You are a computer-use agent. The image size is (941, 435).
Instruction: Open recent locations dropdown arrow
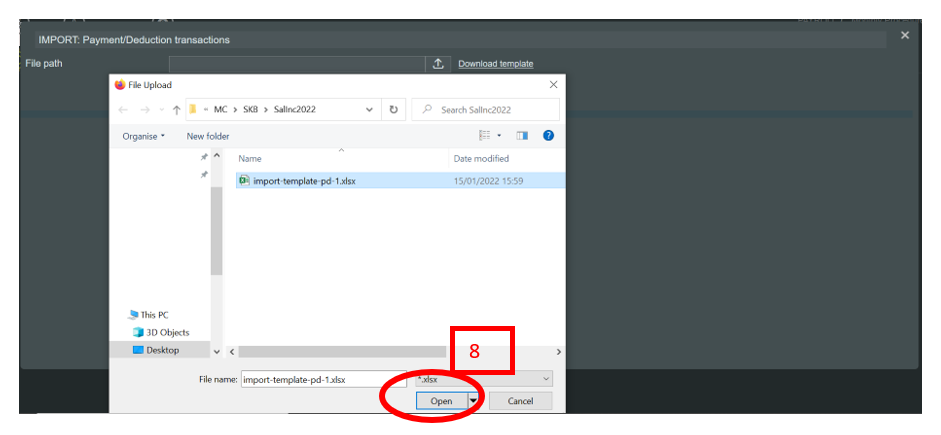[161, 110]
